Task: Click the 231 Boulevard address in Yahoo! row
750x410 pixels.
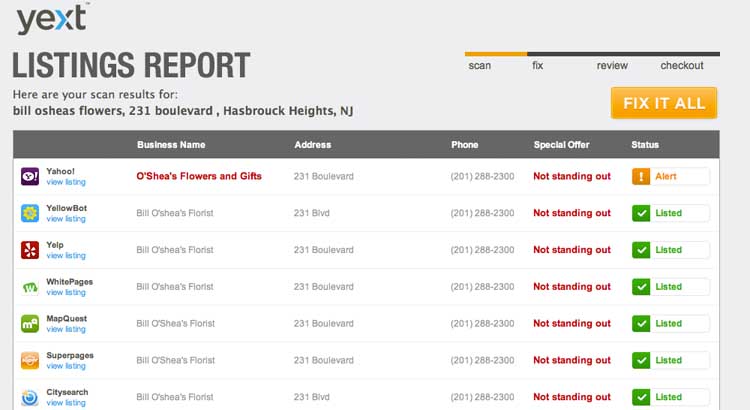Action: [x=324, y=176]
